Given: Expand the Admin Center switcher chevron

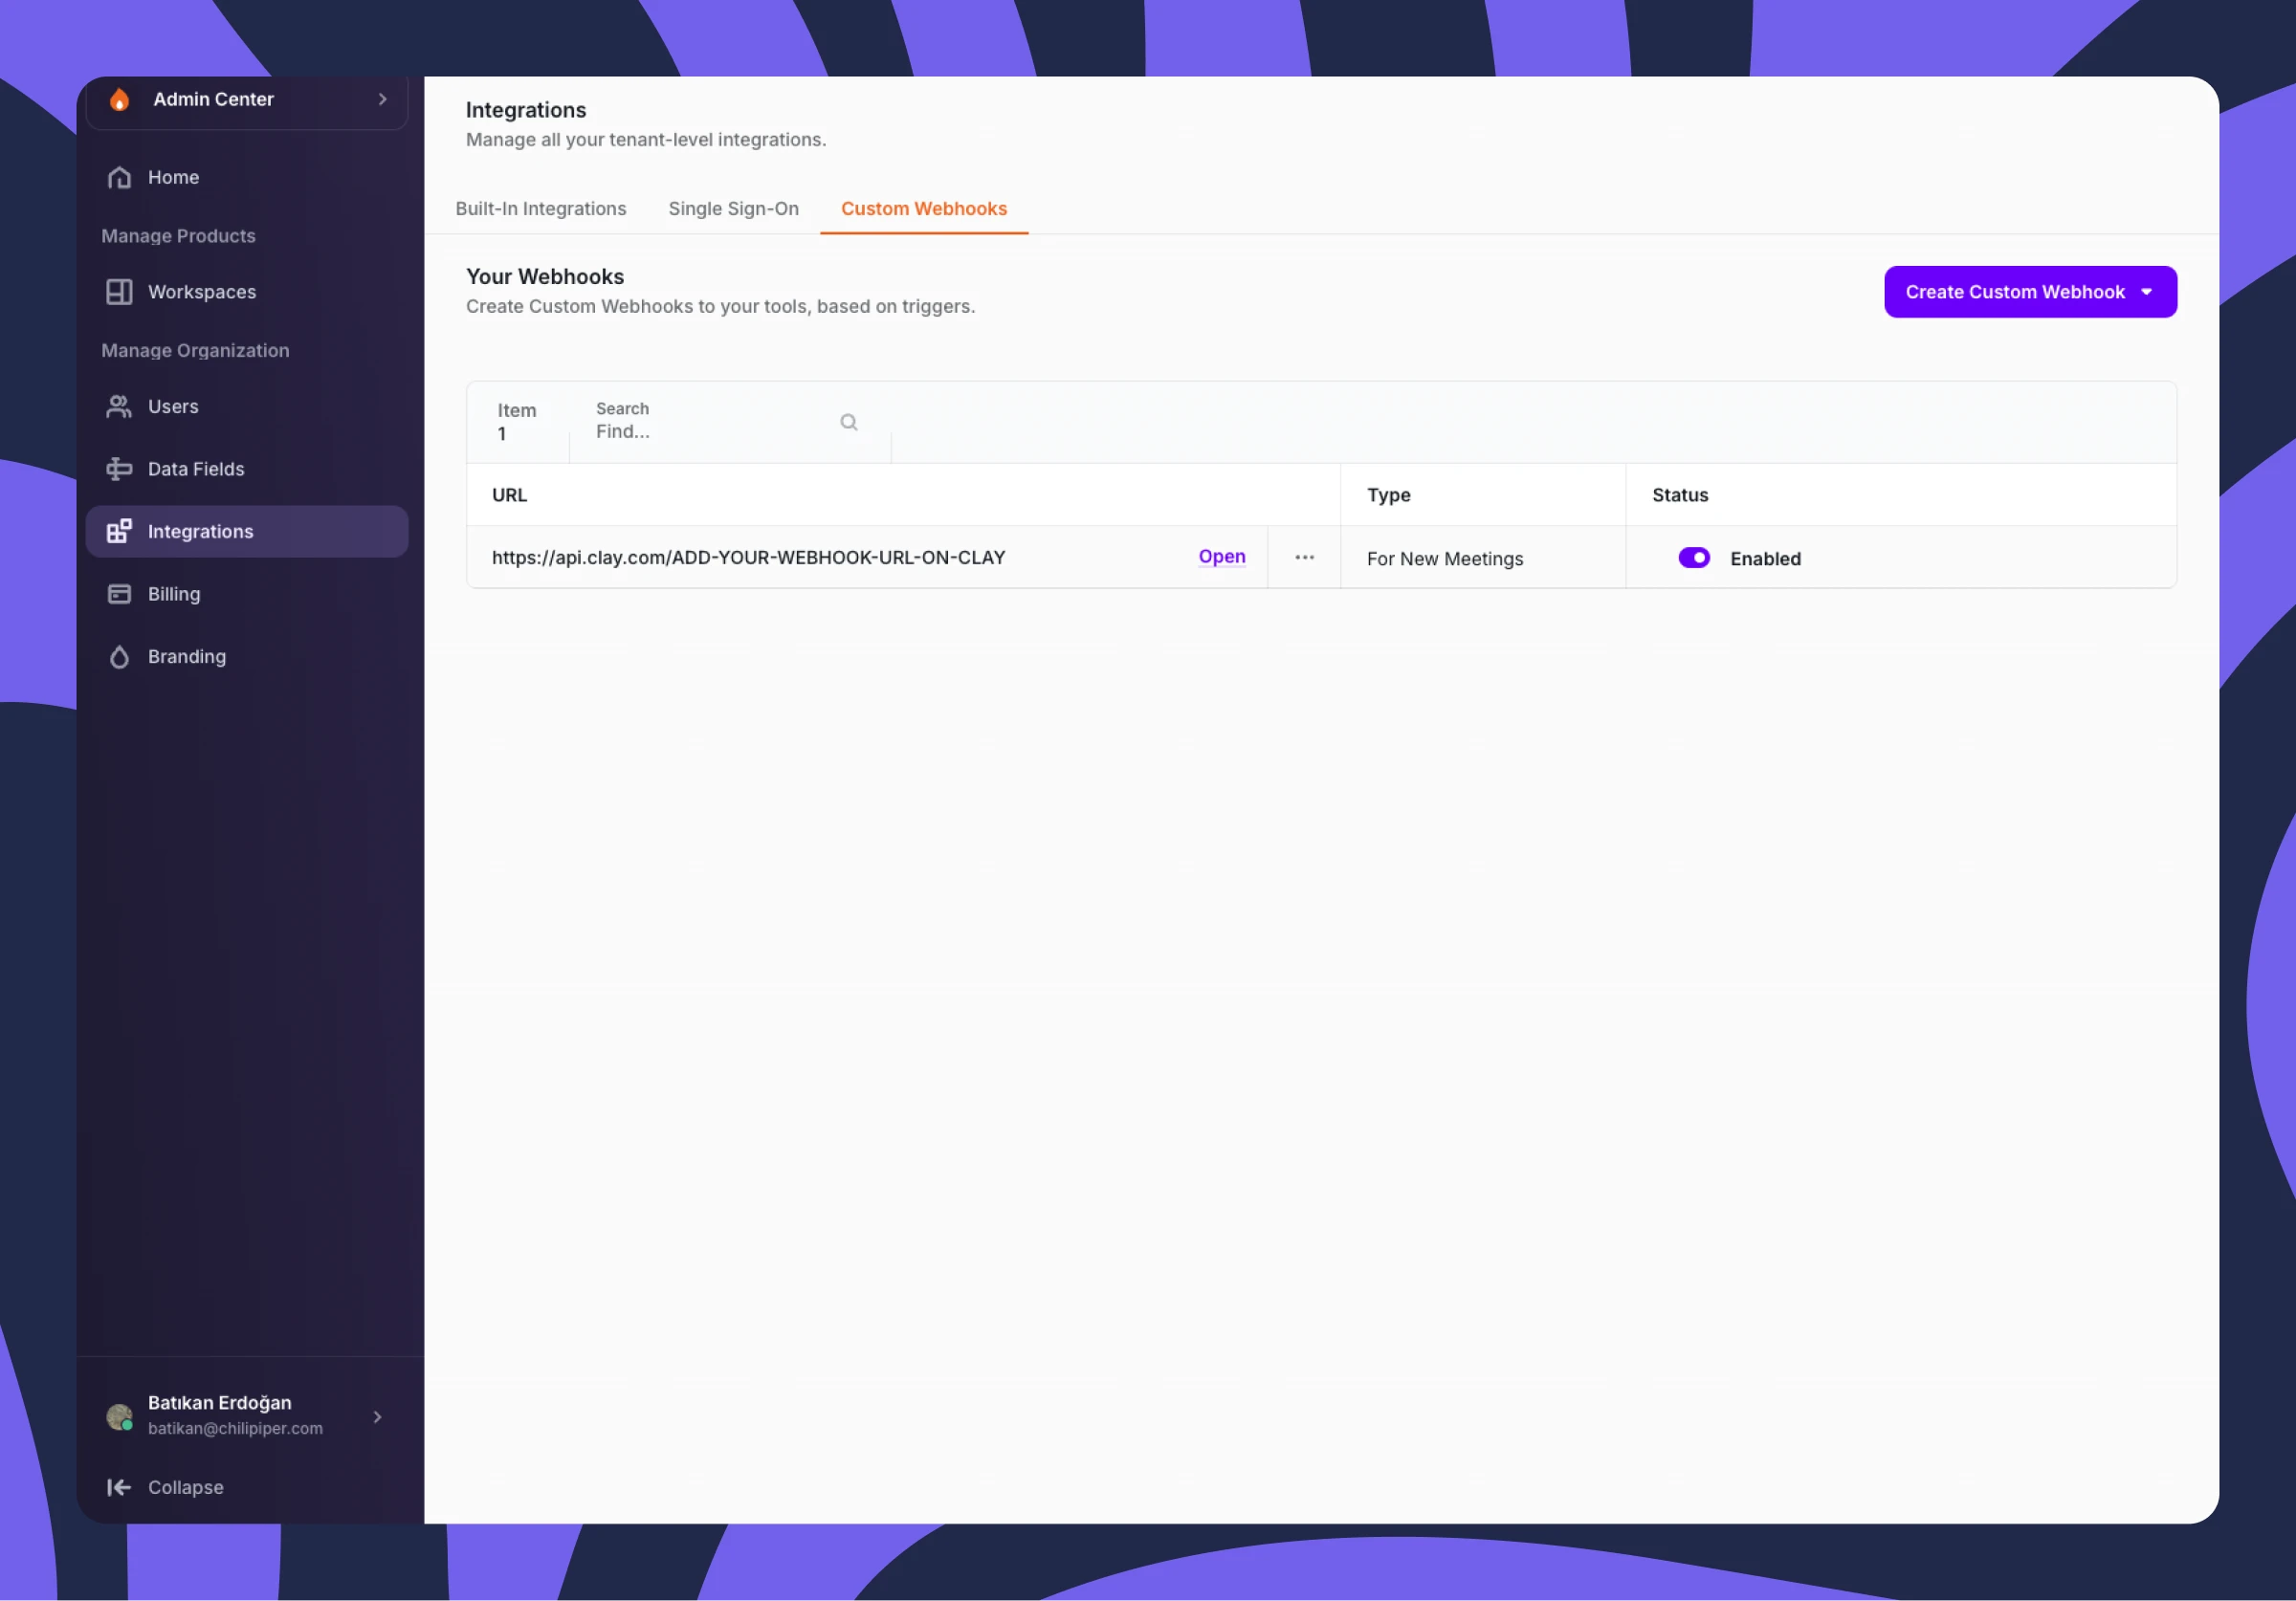Looking at the screenshot, I should [x=382, y=99].
